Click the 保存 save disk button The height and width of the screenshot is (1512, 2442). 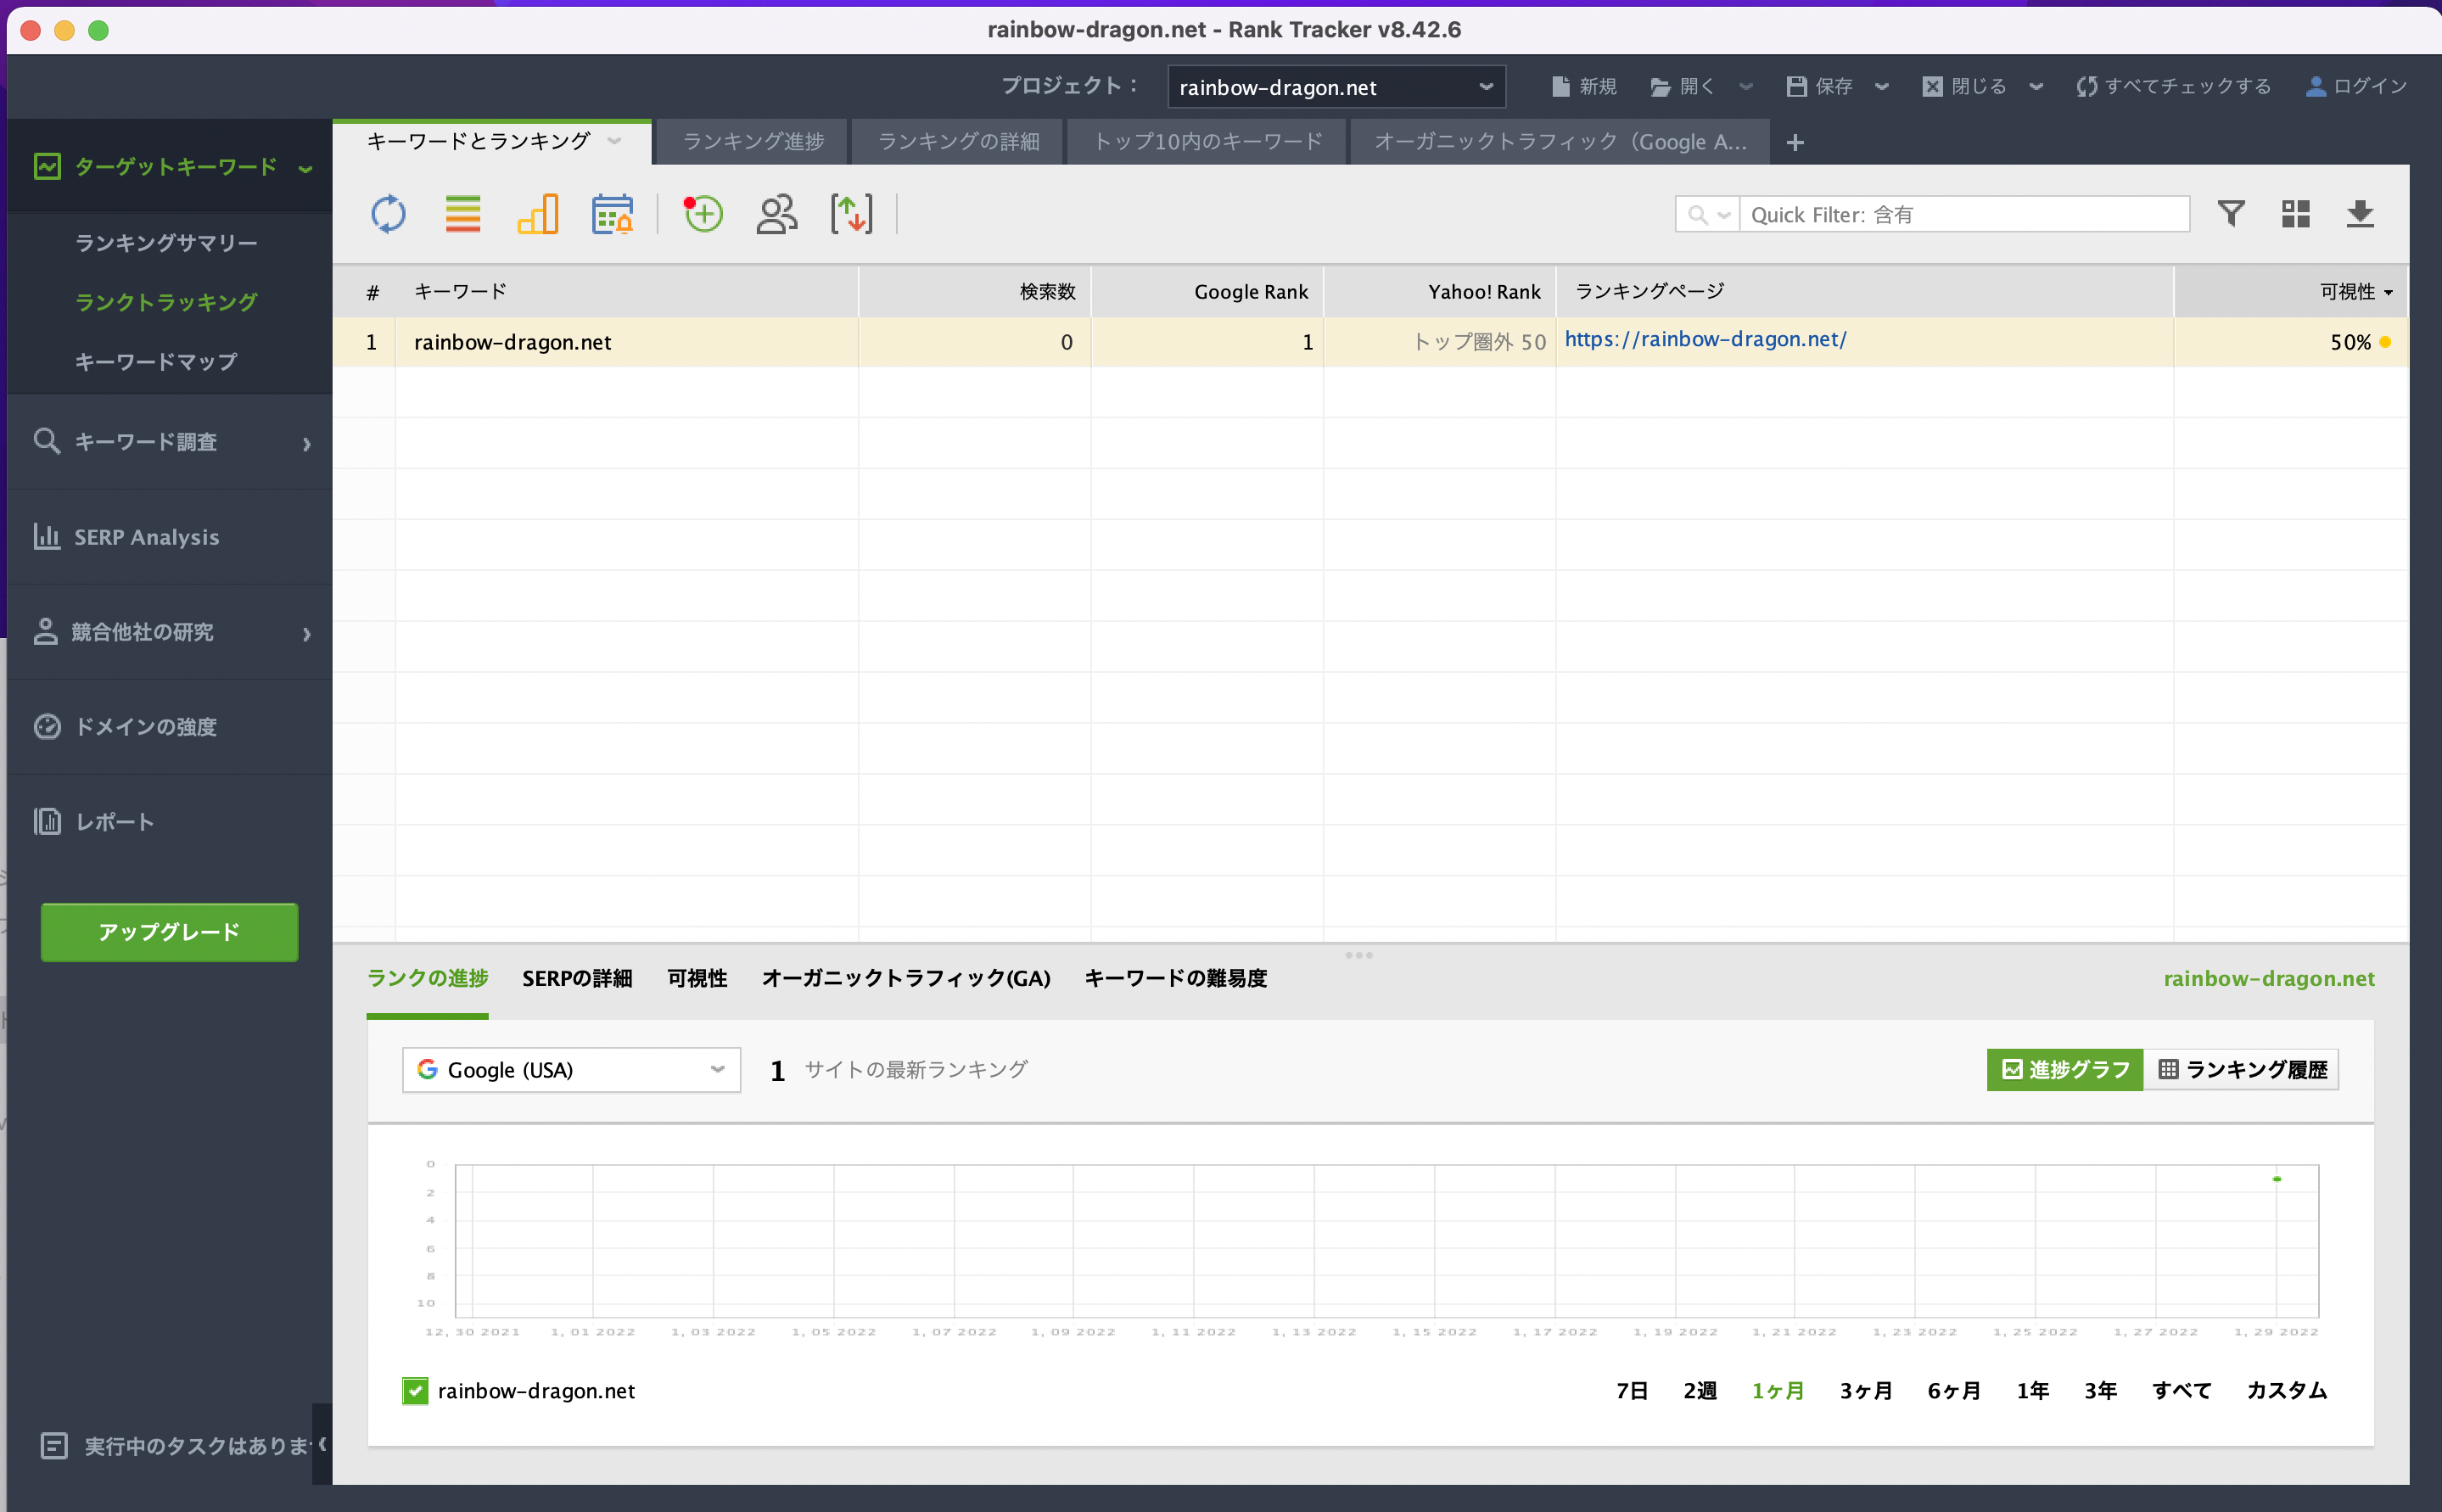[1820, 86]
